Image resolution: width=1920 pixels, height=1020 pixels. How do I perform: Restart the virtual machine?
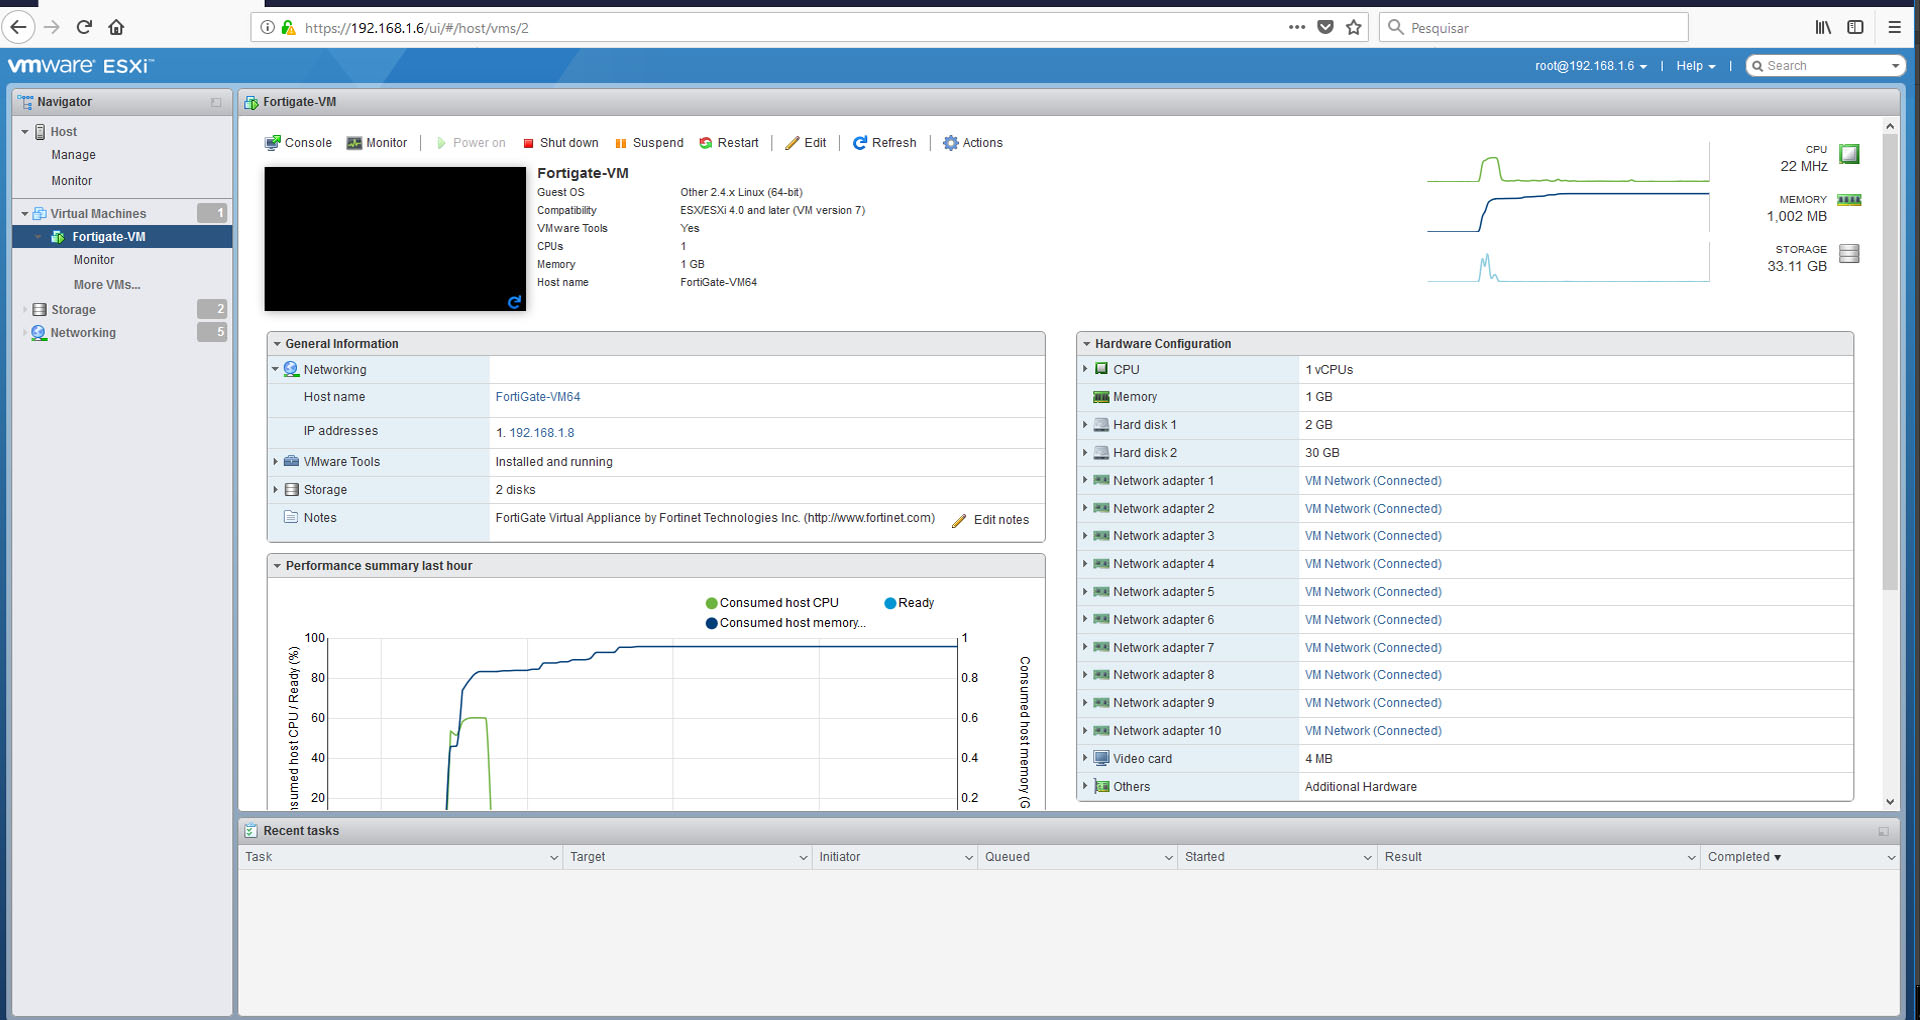pyautogui.click(x=729, y=143)
